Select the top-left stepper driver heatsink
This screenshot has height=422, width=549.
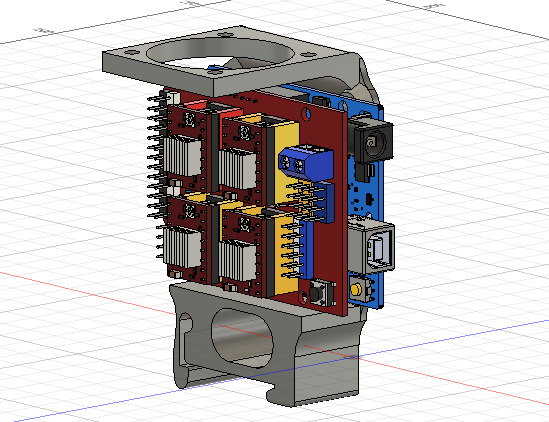tap(182, 156)
